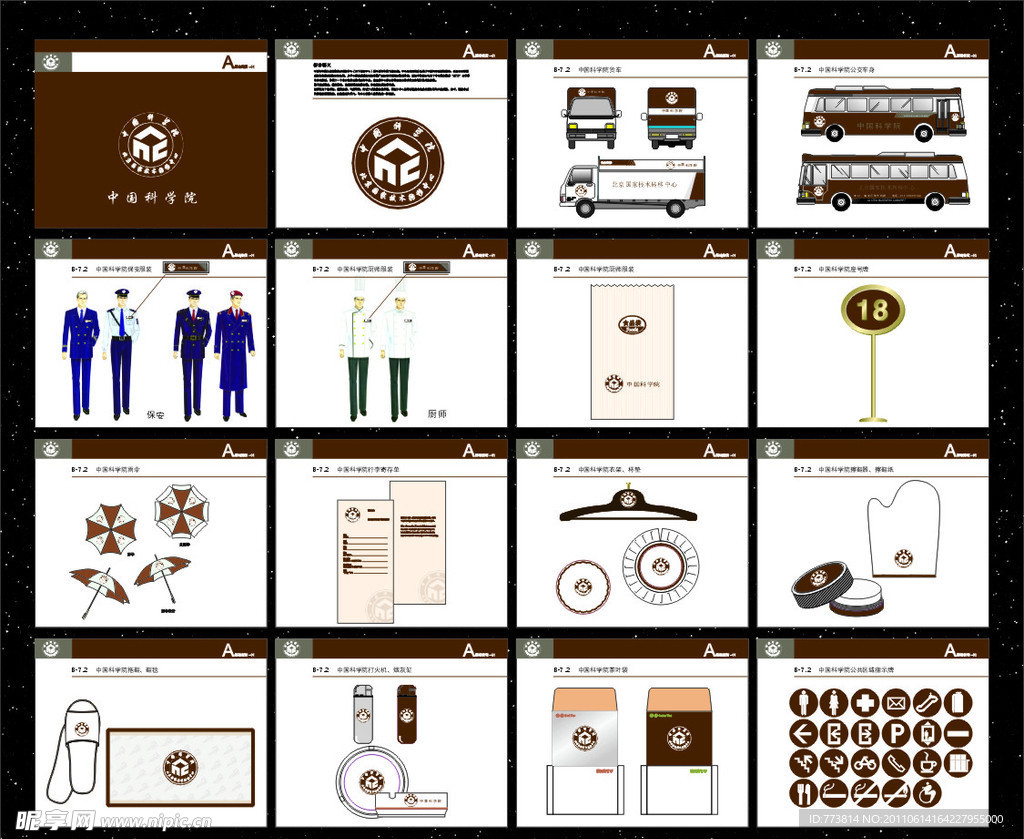Click the rectangular floor mat with logo
This screenshot has height=839, width=1024.
(180, 767)
